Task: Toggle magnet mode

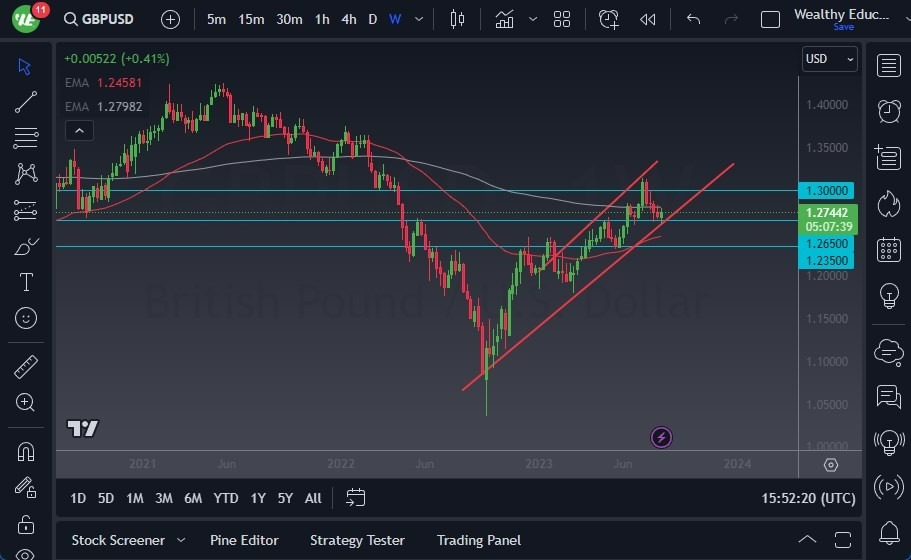Action: pyautogui.click(x=26, y=452)
